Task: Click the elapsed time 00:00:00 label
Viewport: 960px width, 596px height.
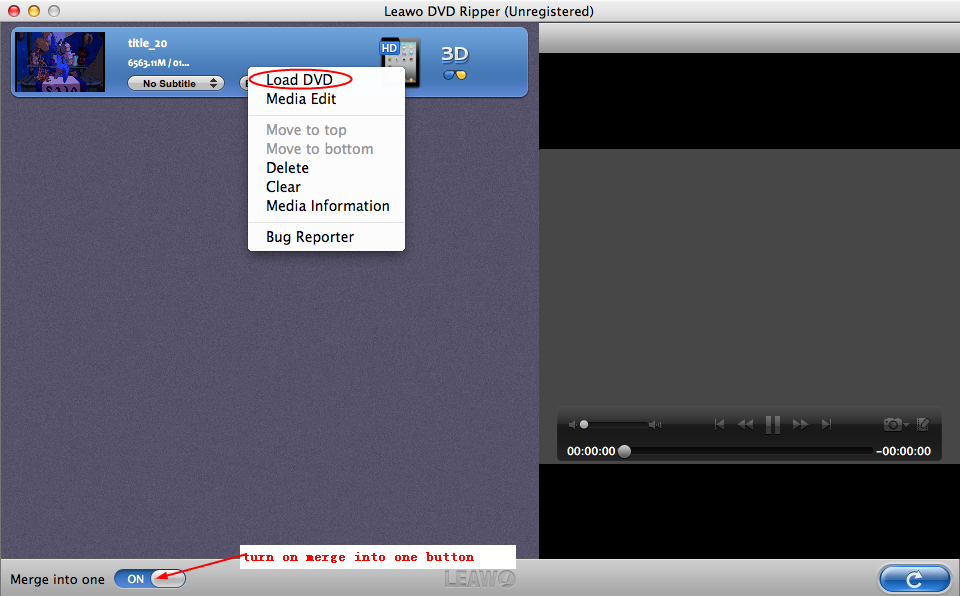Action: point(591,451)
